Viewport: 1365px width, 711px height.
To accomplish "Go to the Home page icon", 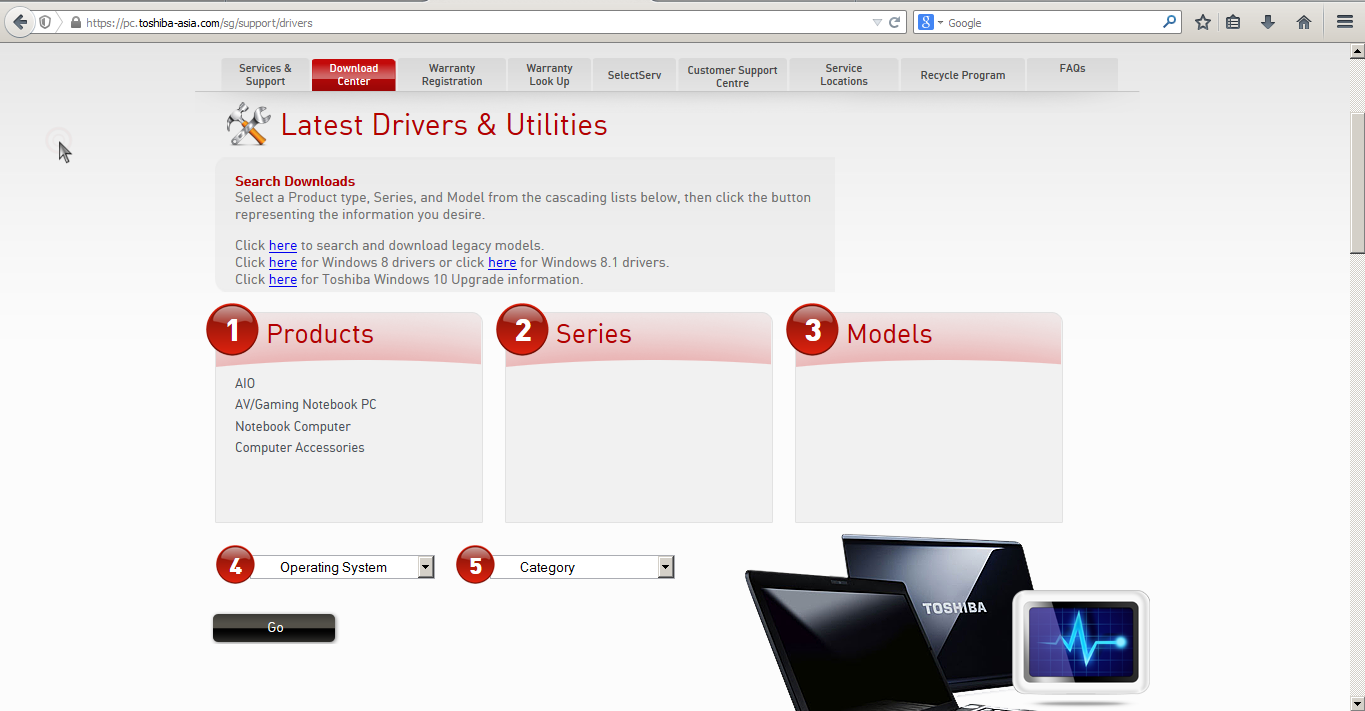I will (1304, 22).
